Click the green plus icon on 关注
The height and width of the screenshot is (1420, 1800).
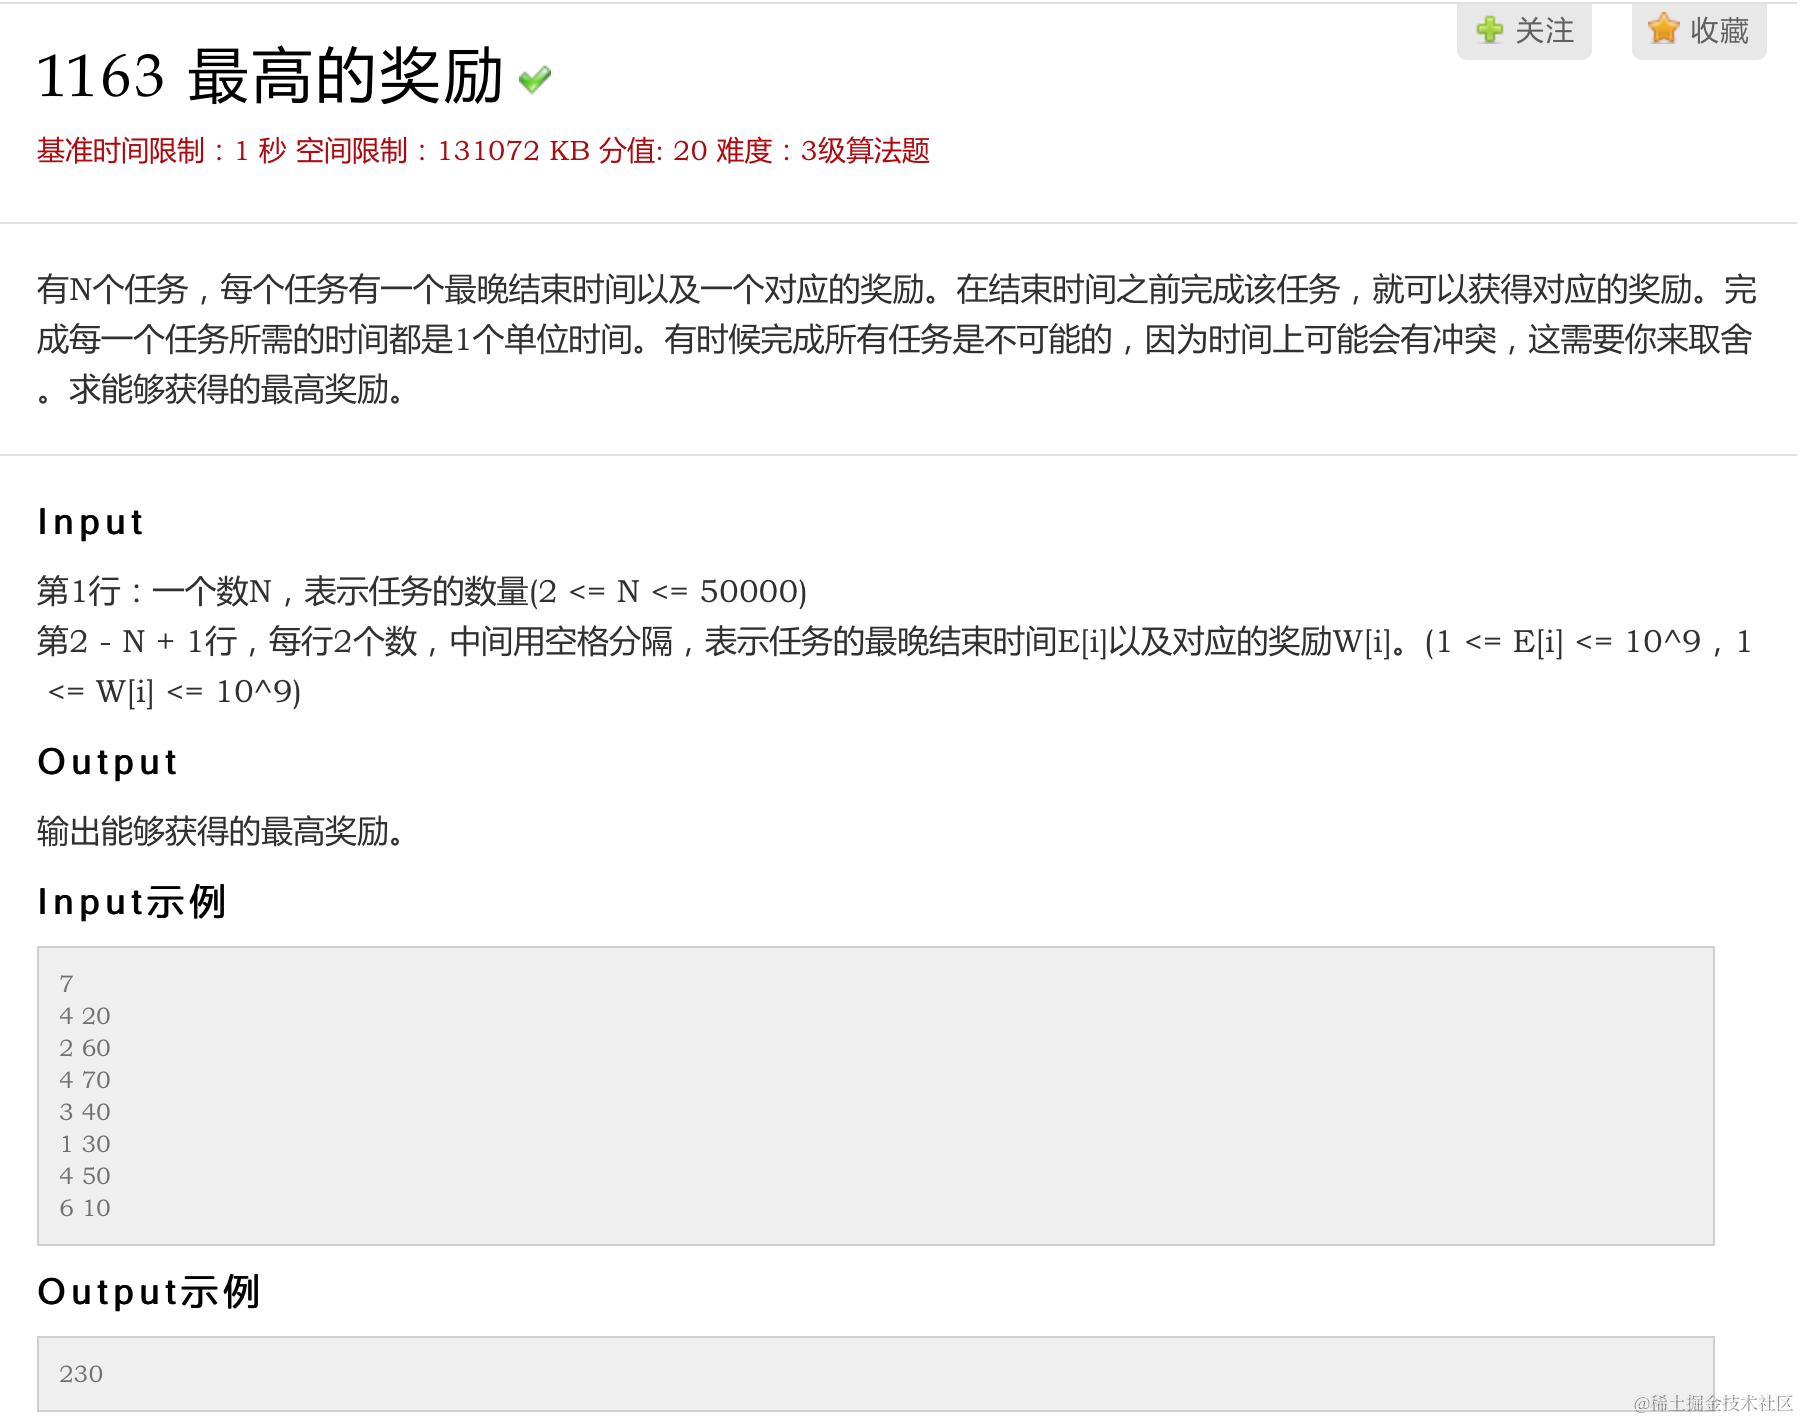click(x=1489, y=30)
